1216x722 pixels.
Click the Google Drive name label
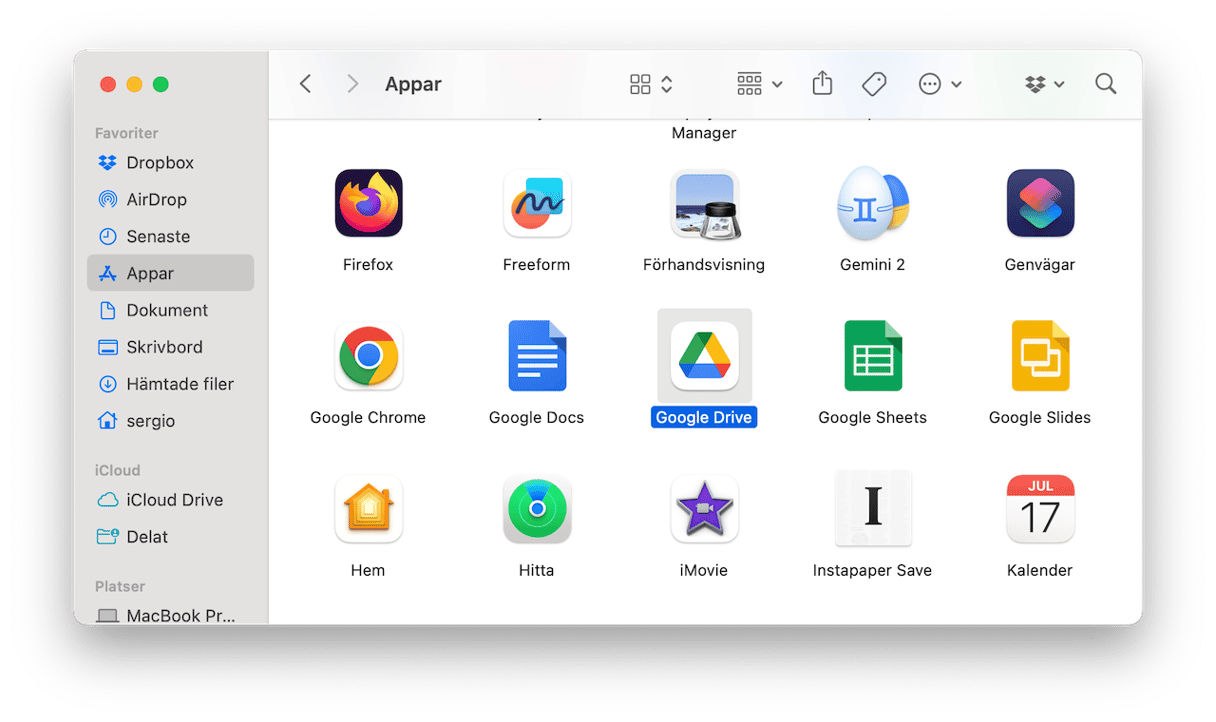(x=704, y=417)
